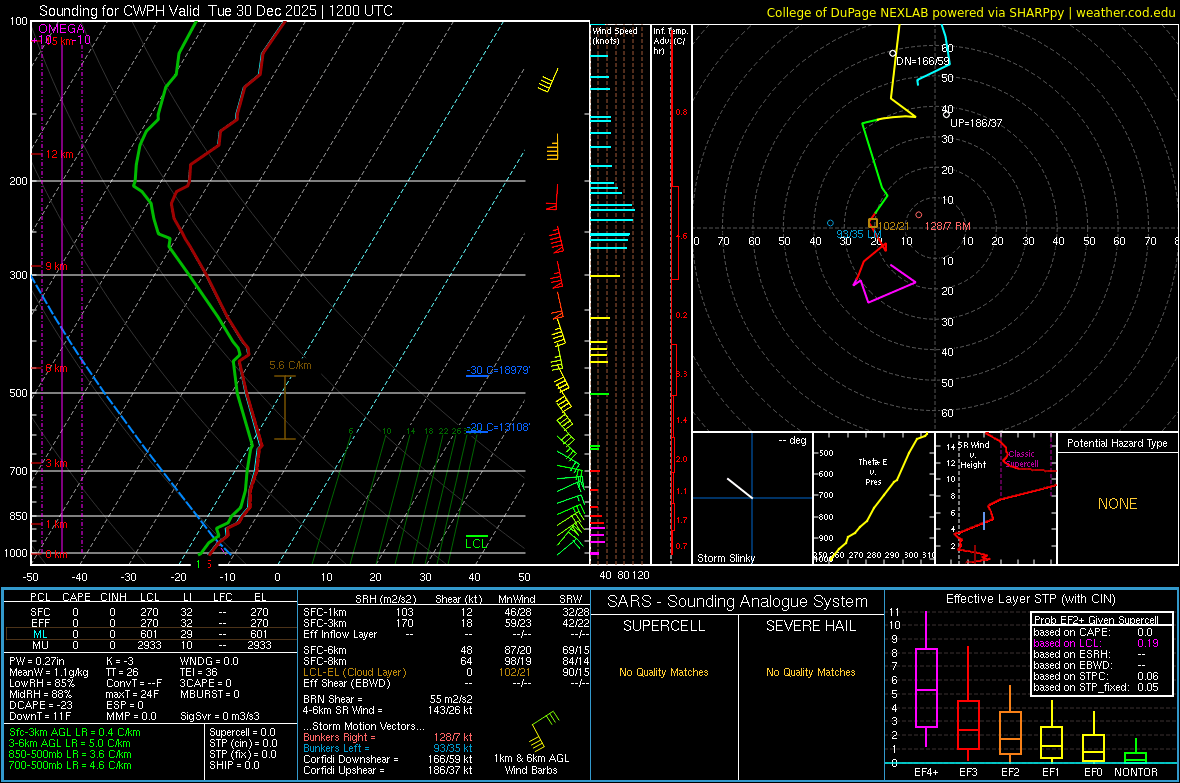
Task: Click the orange EF2 box plot
Action: point(1010,733)
